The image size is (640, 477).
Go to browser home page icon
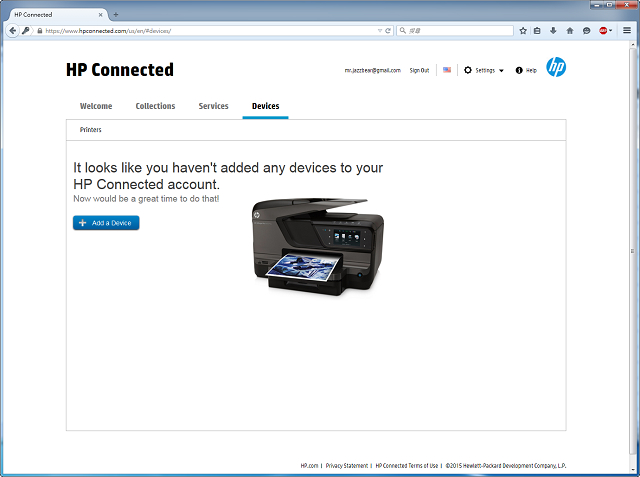[570, 31]
